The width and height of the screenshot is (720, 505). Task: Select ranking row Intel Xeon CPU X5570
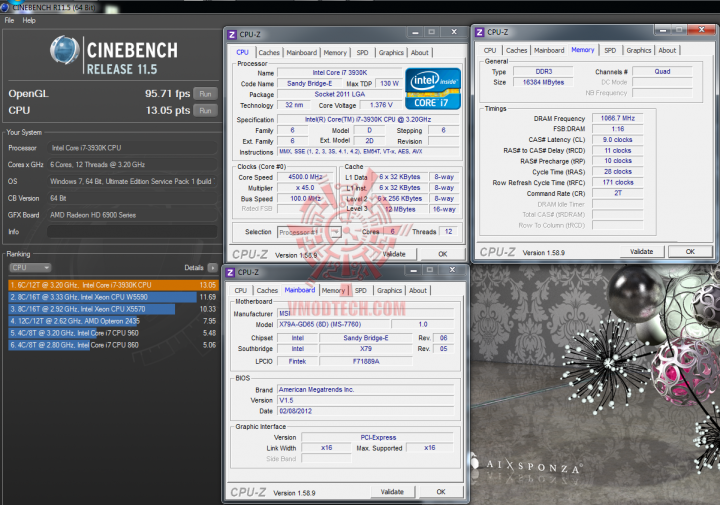(x=113, y=309)
